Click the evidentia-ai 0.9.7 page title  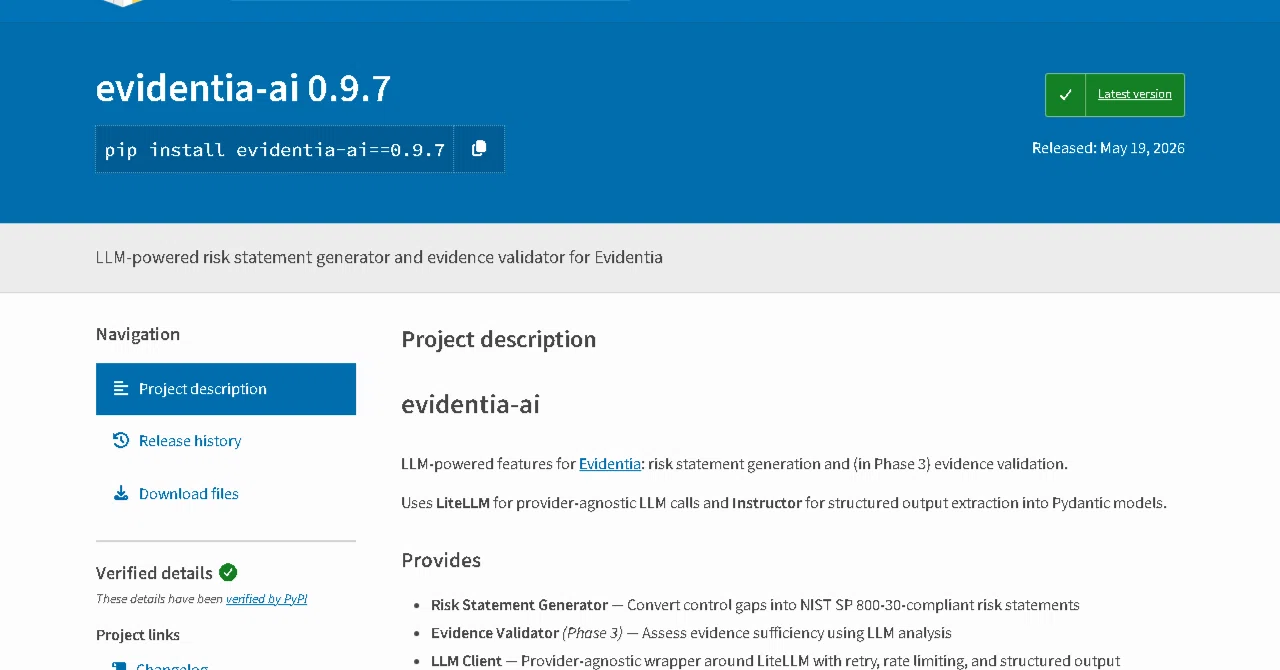243,89
